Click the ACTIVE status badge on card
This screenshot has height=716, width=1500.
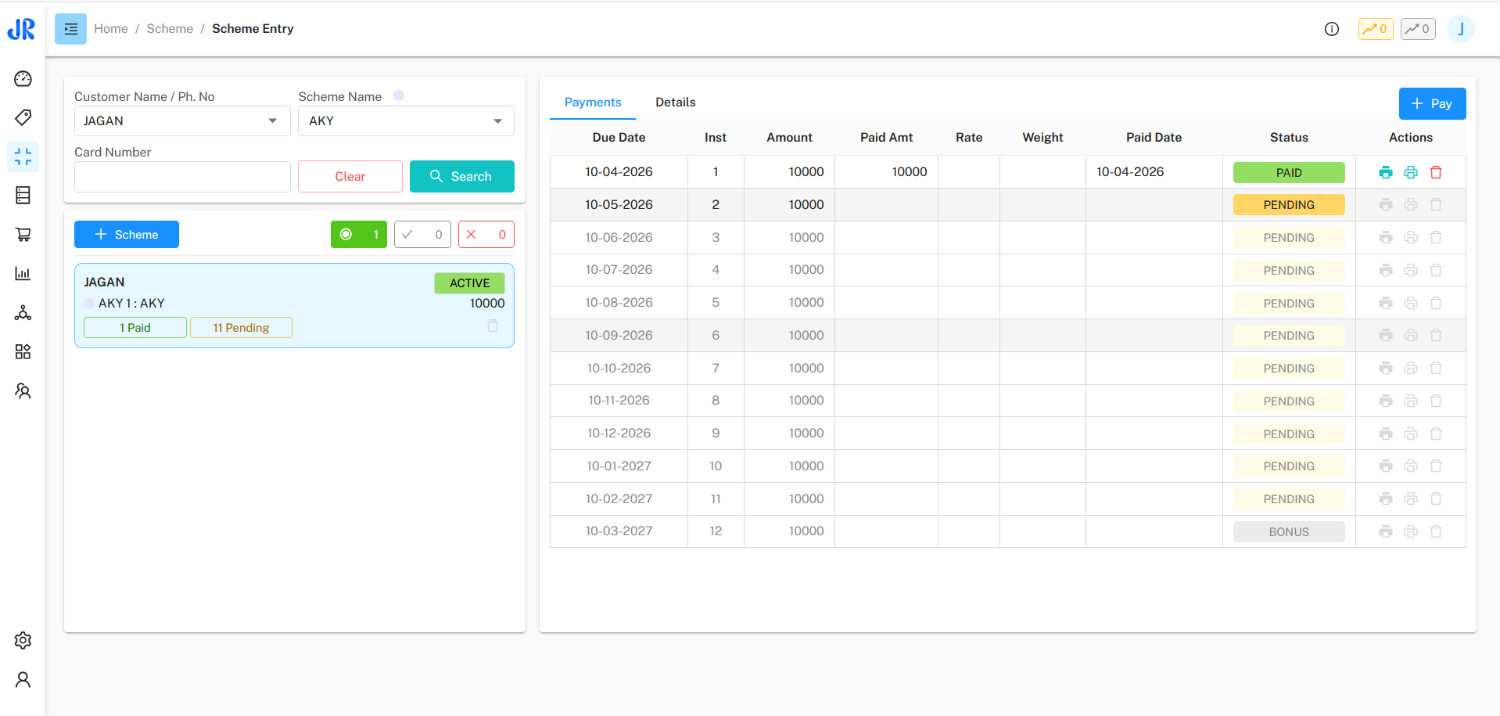pos(469,283)
